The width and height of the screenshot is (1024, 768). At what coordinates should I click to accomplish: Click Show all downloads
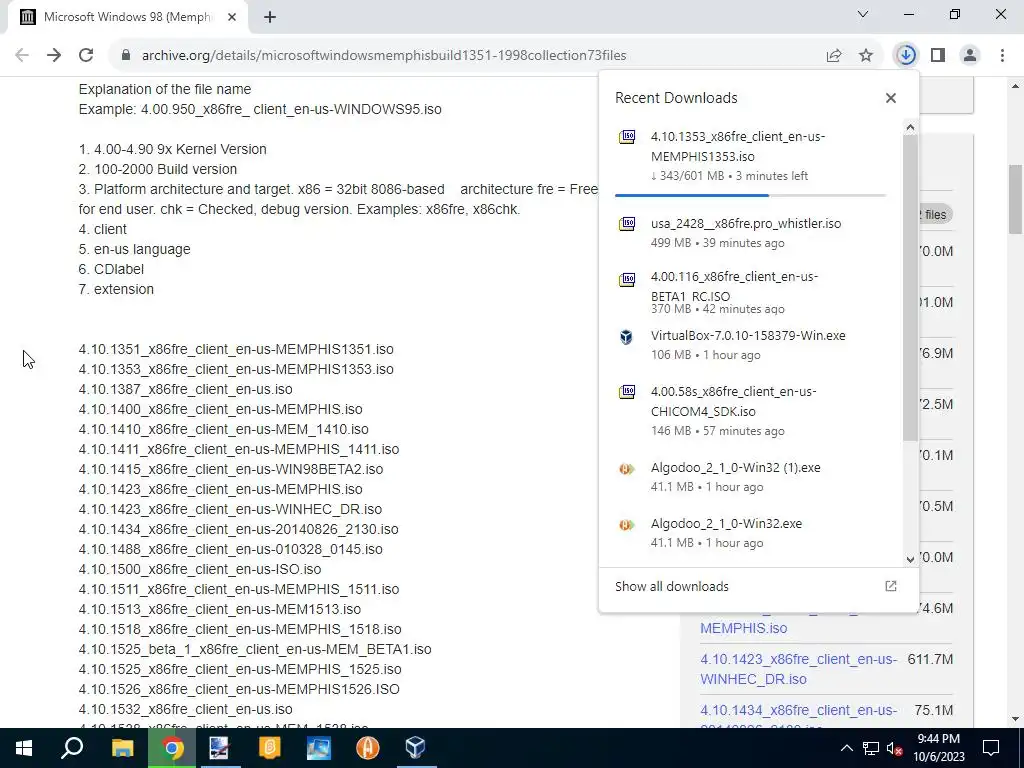point(671,586)
